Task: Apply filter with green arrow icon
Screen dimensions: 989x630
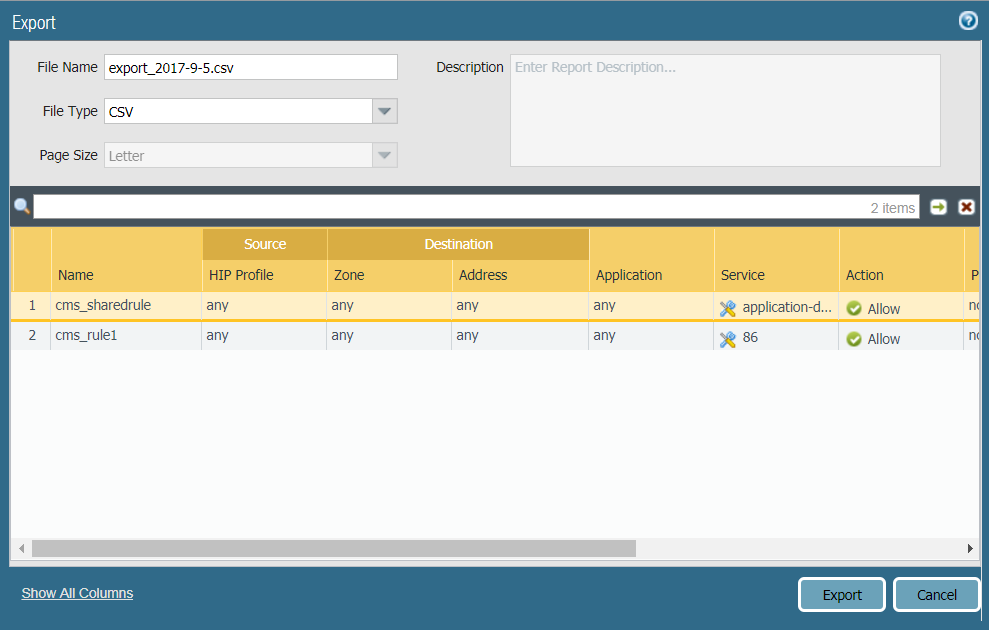Action: pyautogui.click(x=939, y=207)
